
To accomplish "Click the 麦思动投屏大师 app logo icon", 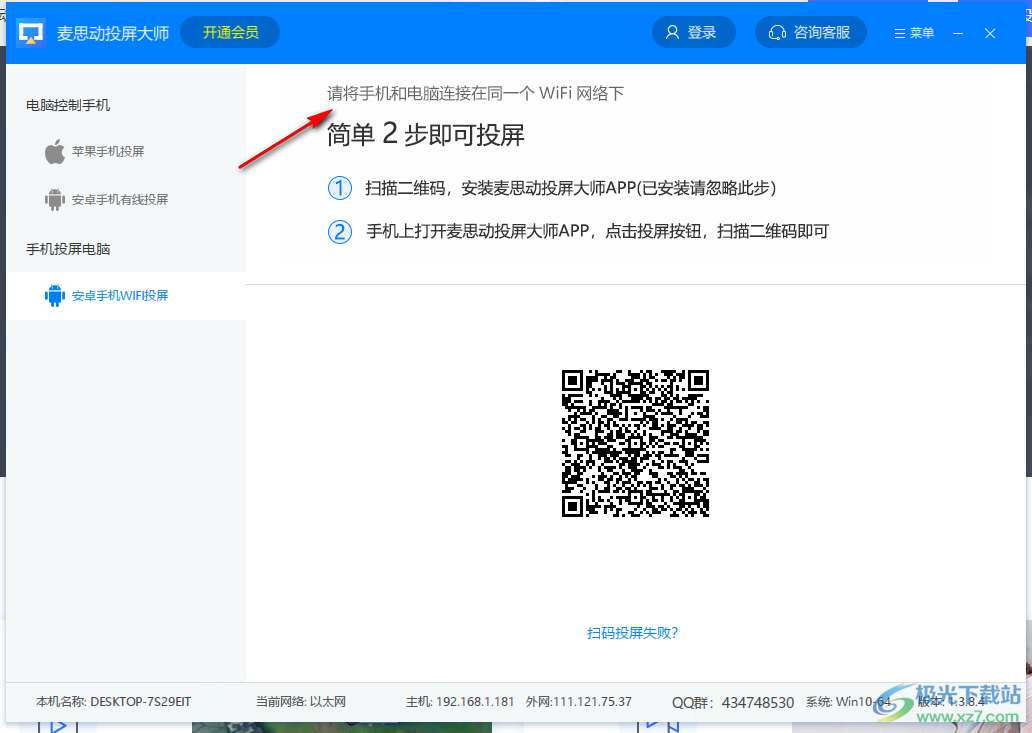I will click(30, 32).
